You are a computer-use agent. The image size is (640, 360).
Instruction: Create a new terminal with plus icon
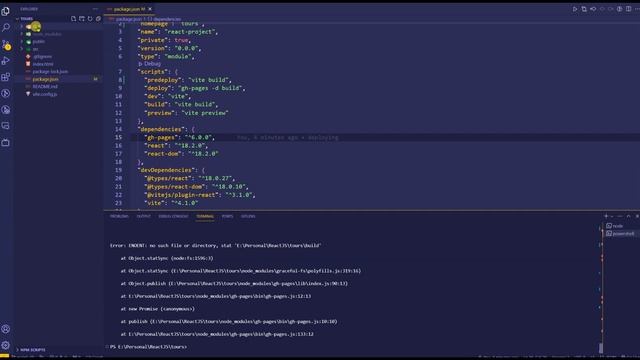(x=606, y=216)
